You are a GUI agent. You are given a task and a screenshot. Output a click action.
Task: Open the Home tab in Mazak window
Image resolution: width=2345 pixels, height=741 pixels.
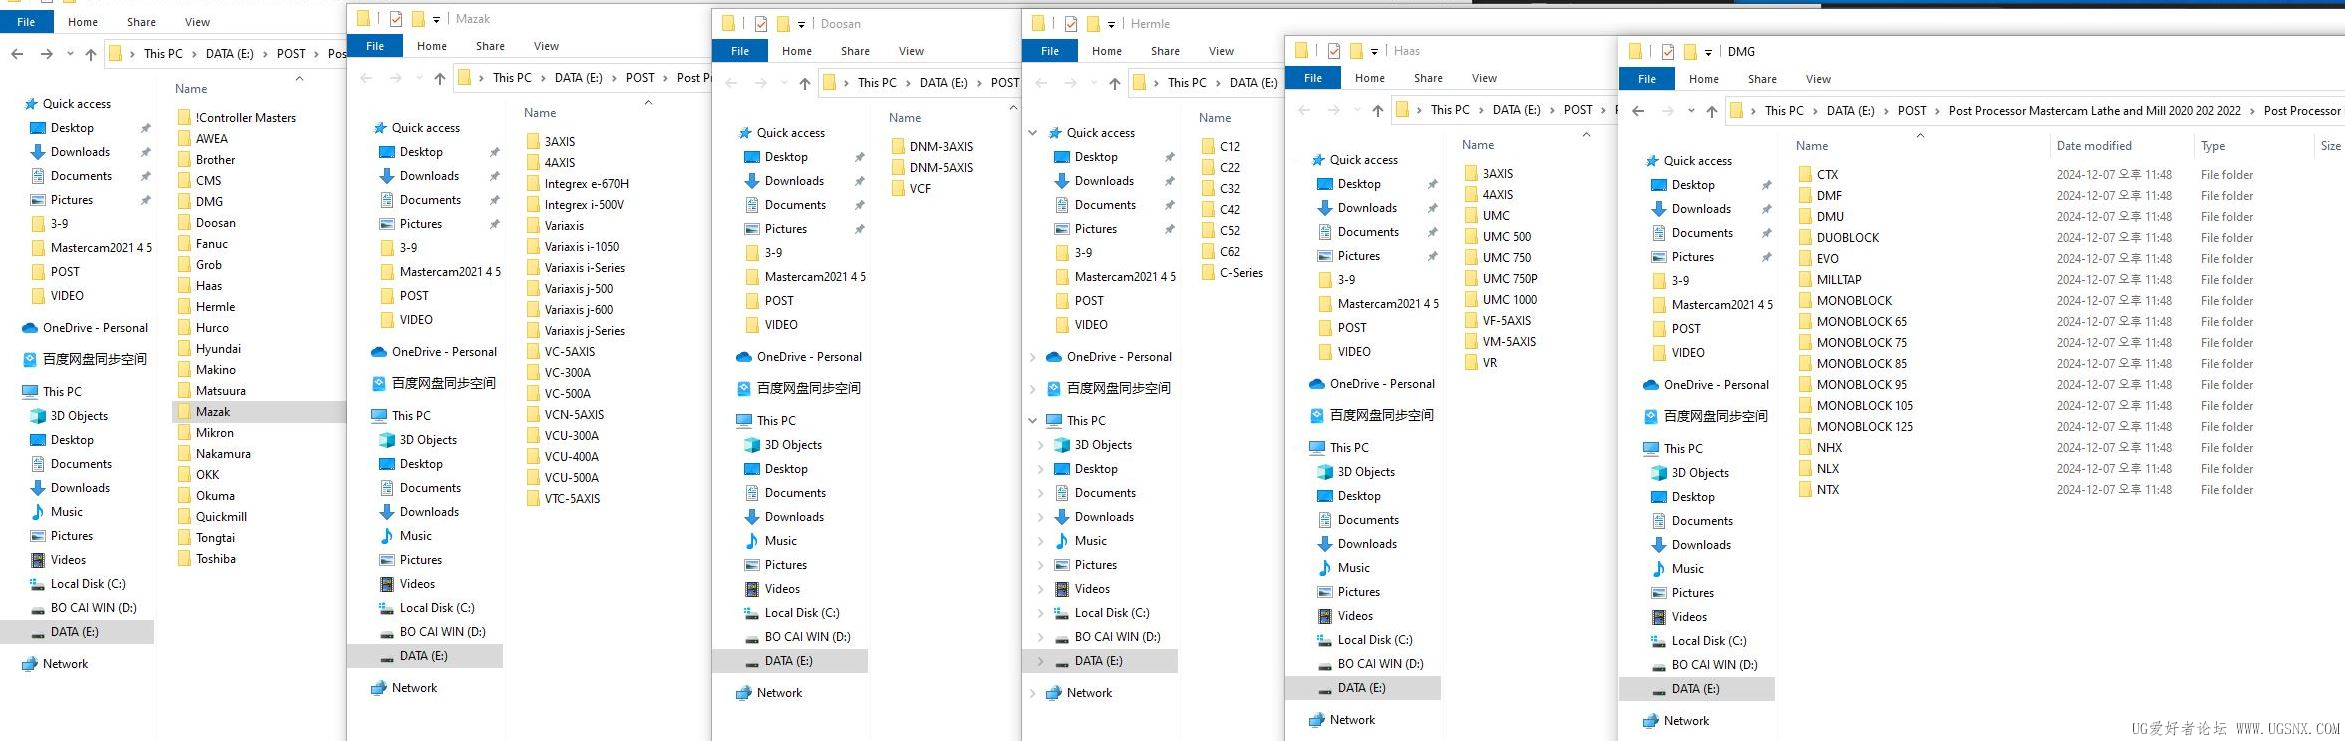(432, 46)
